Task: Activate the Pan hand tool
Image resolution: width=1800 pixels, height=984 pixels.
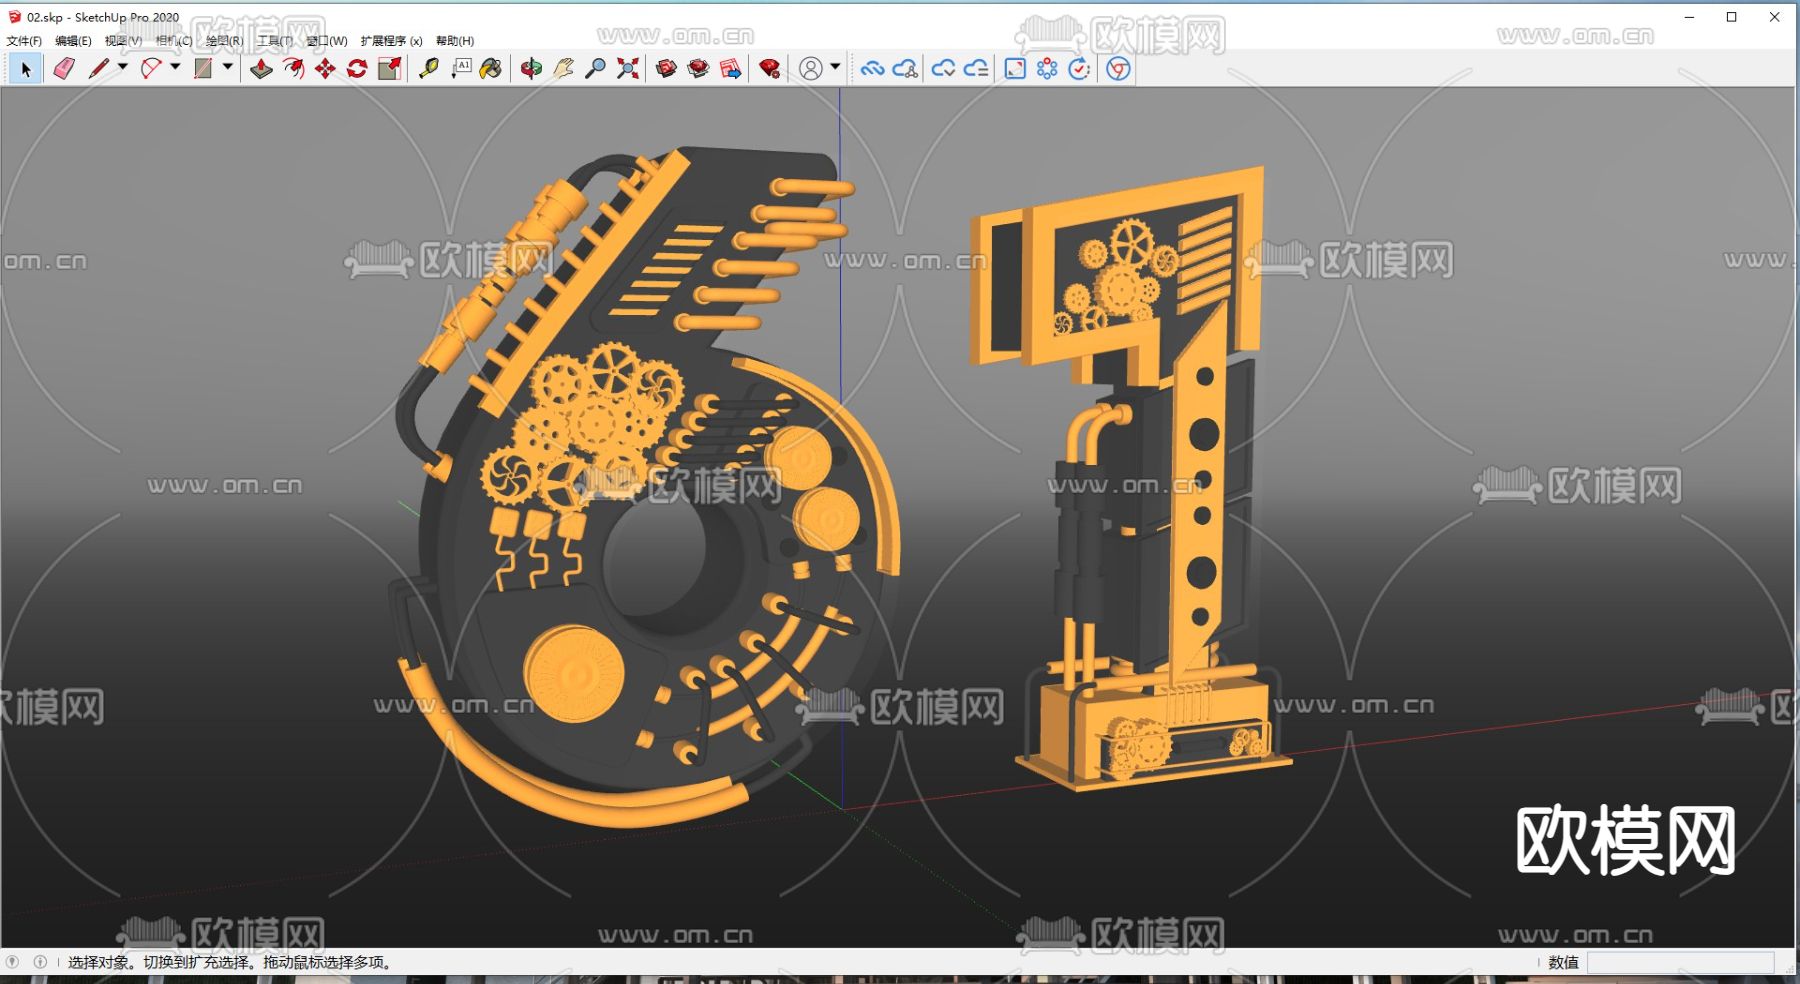Action: (x=563, y=68)
